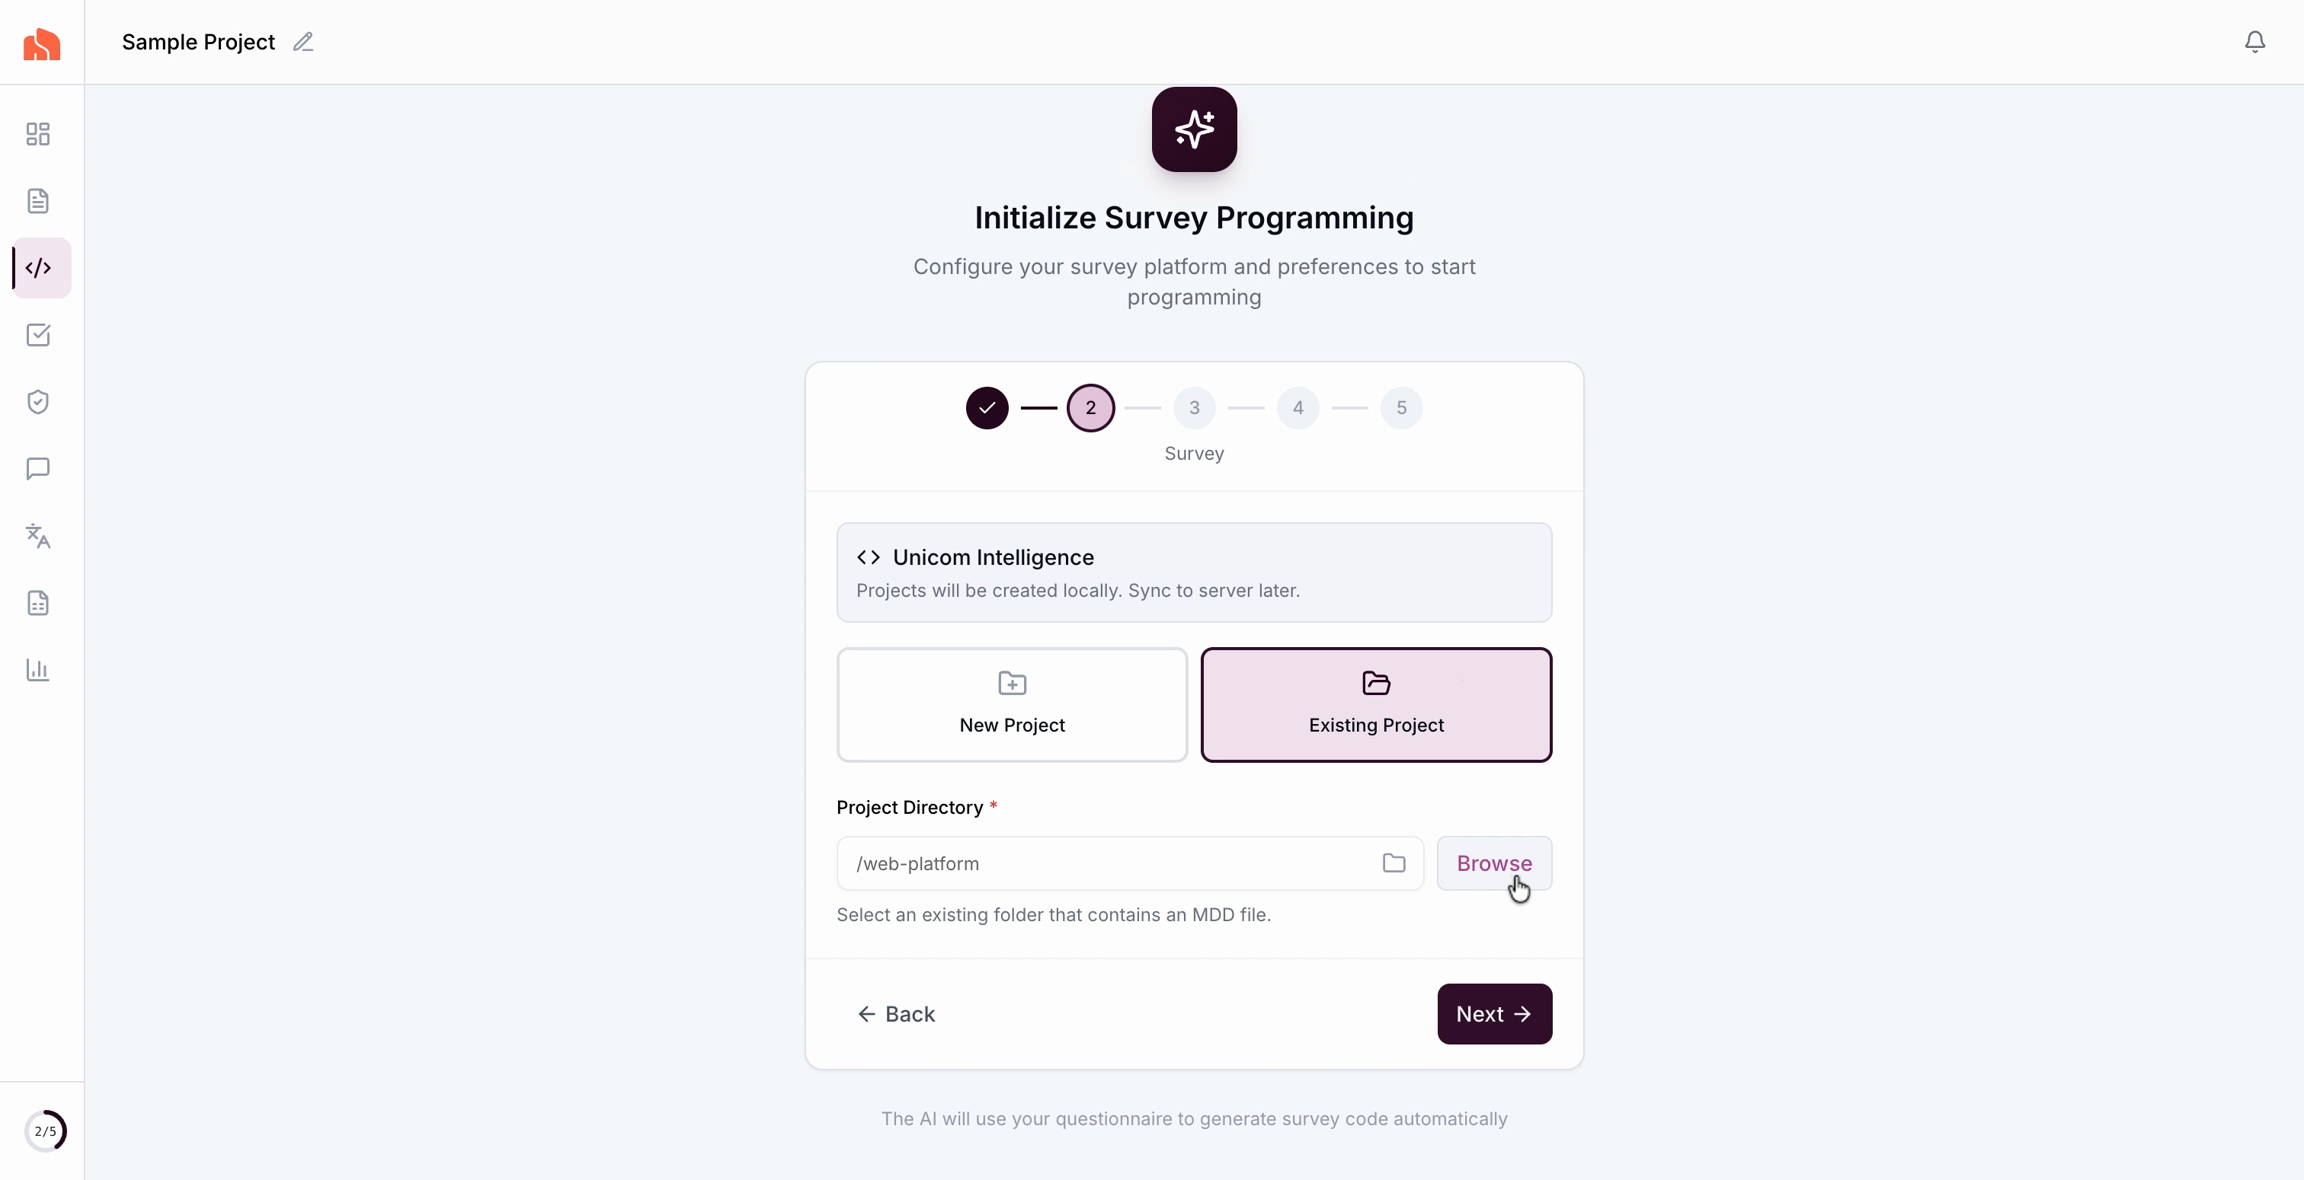Open the chat message icon in sidebar

[x=38, y=469]
